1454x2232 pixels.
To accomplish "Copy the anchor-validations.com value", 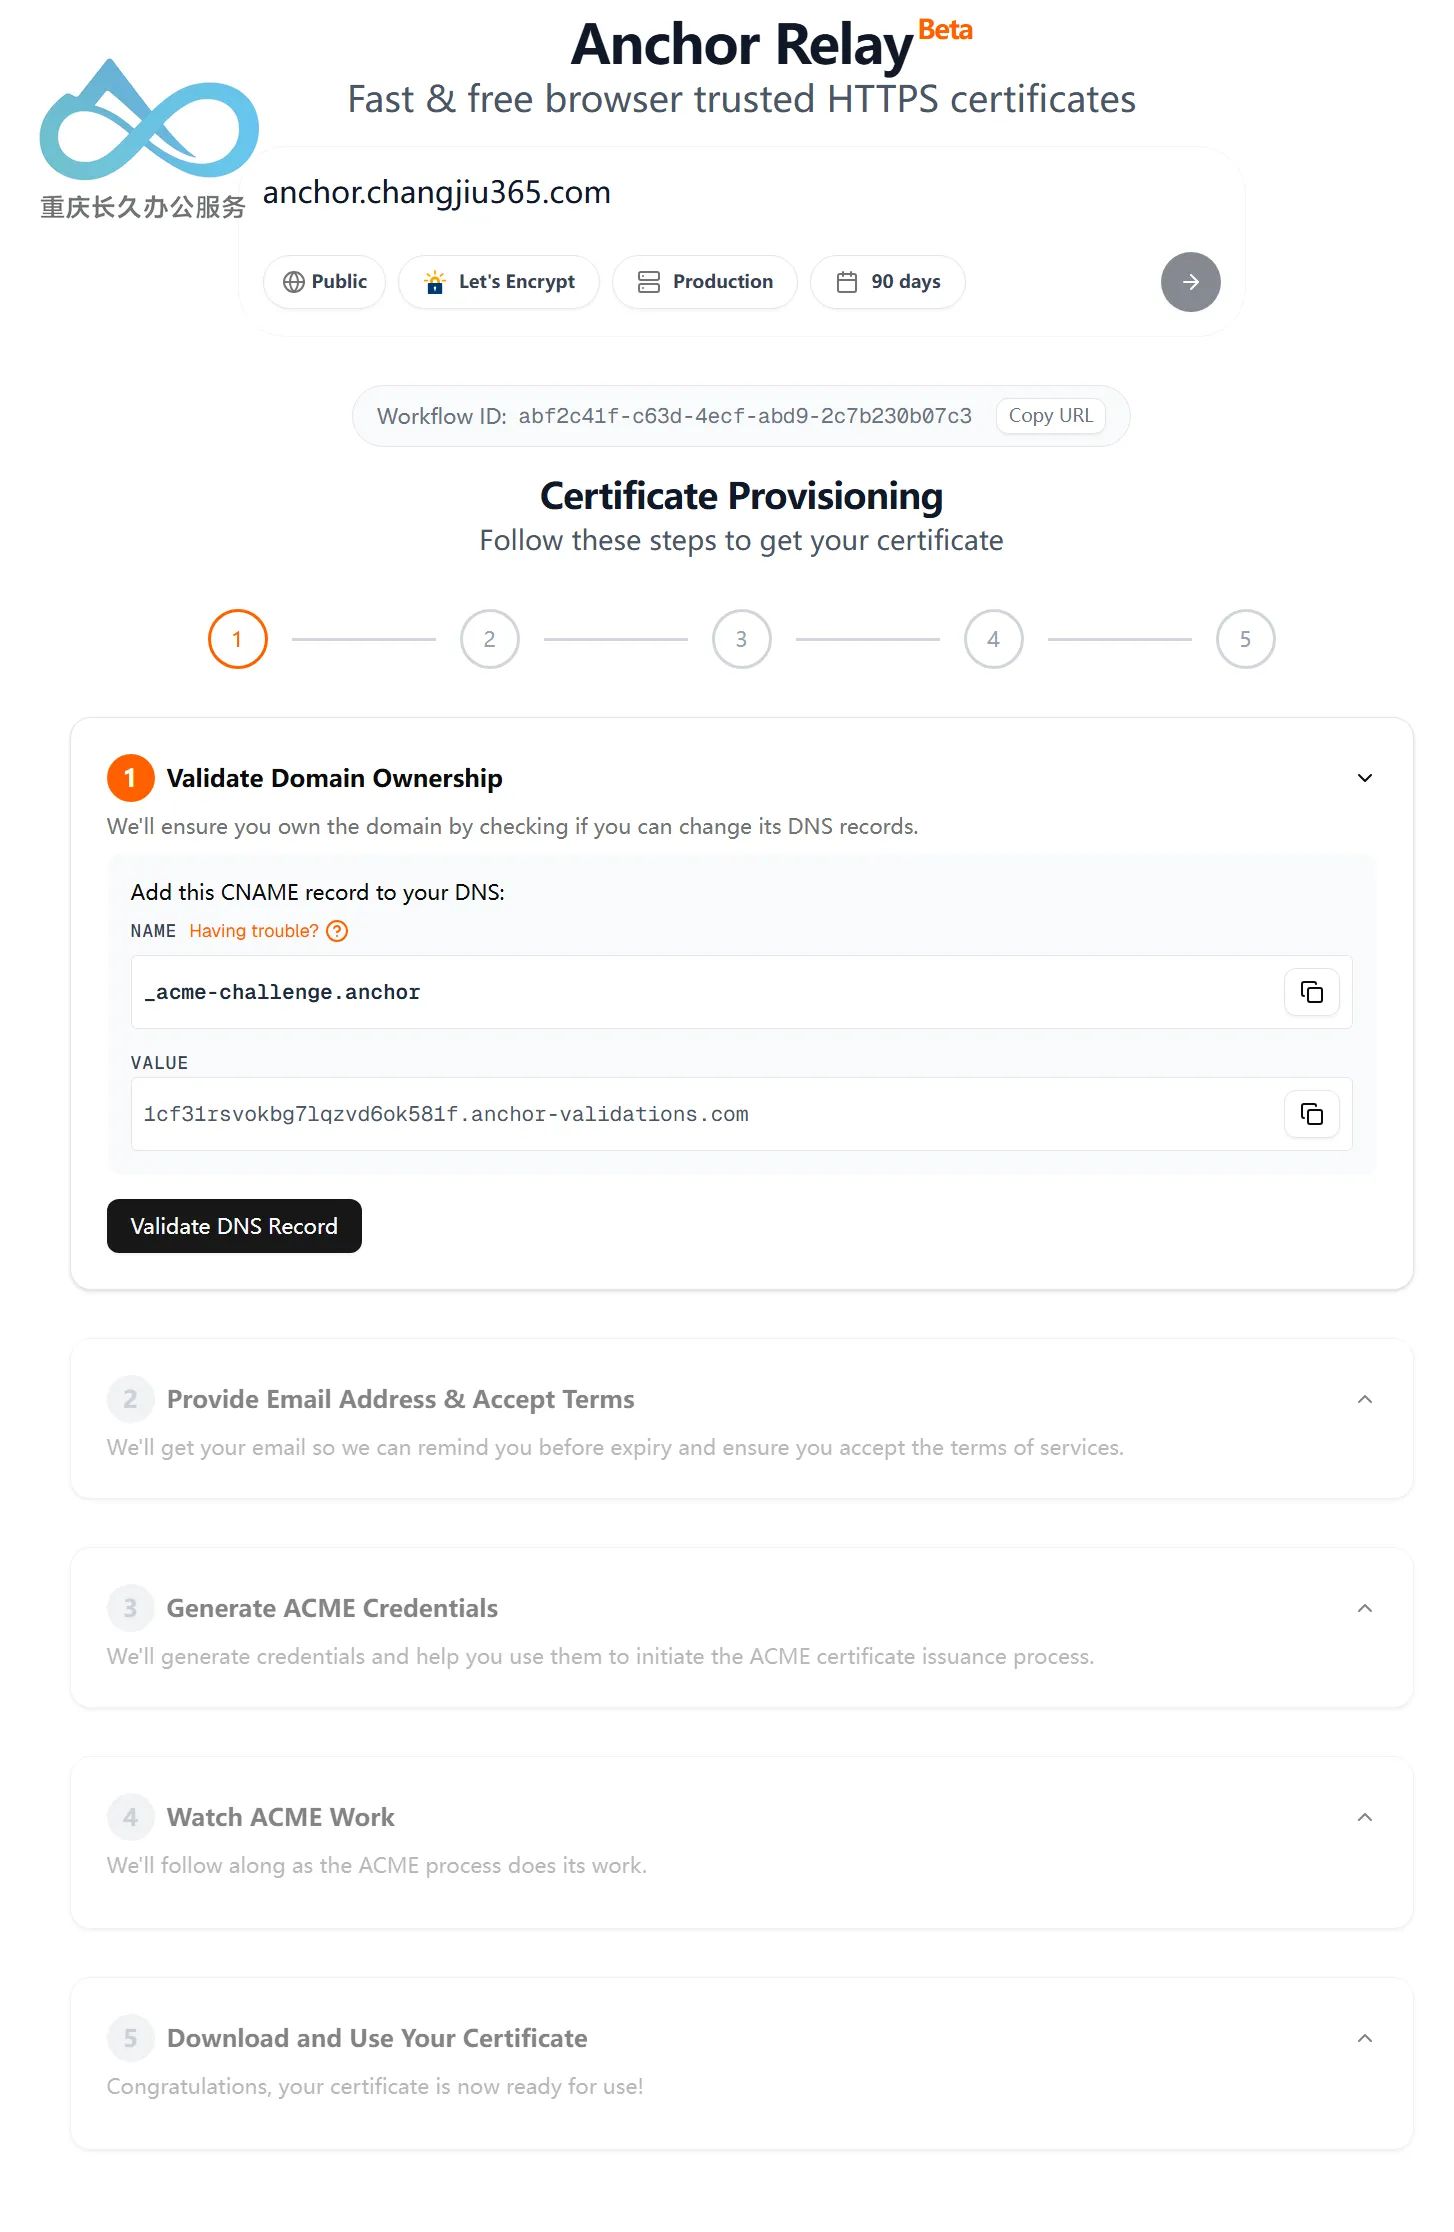I will [x=1311, y=1114].
